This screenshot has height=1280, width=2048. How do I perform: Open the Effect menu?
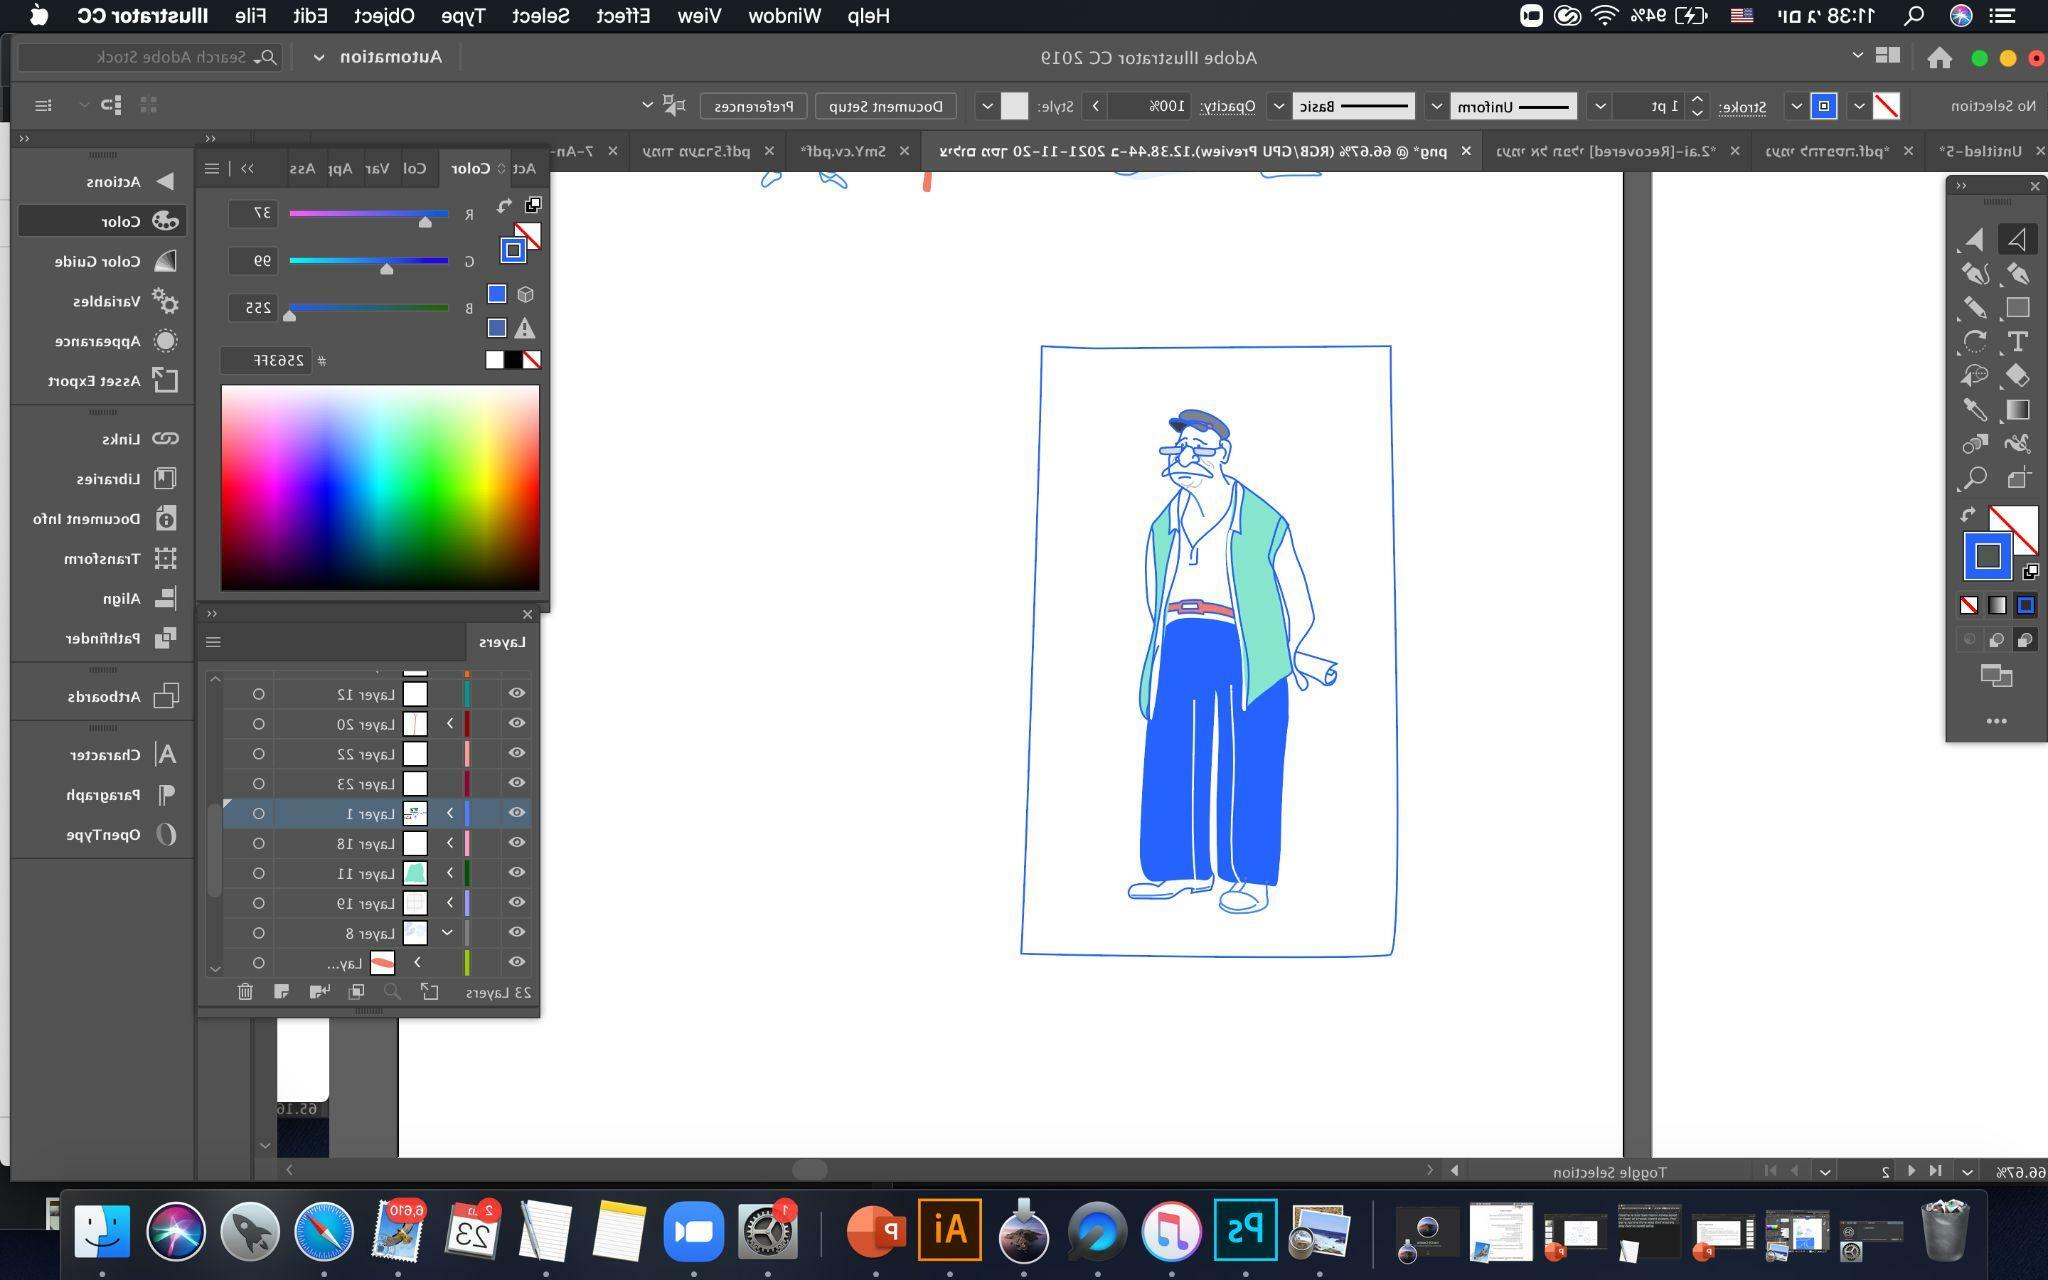pos(622,16)
